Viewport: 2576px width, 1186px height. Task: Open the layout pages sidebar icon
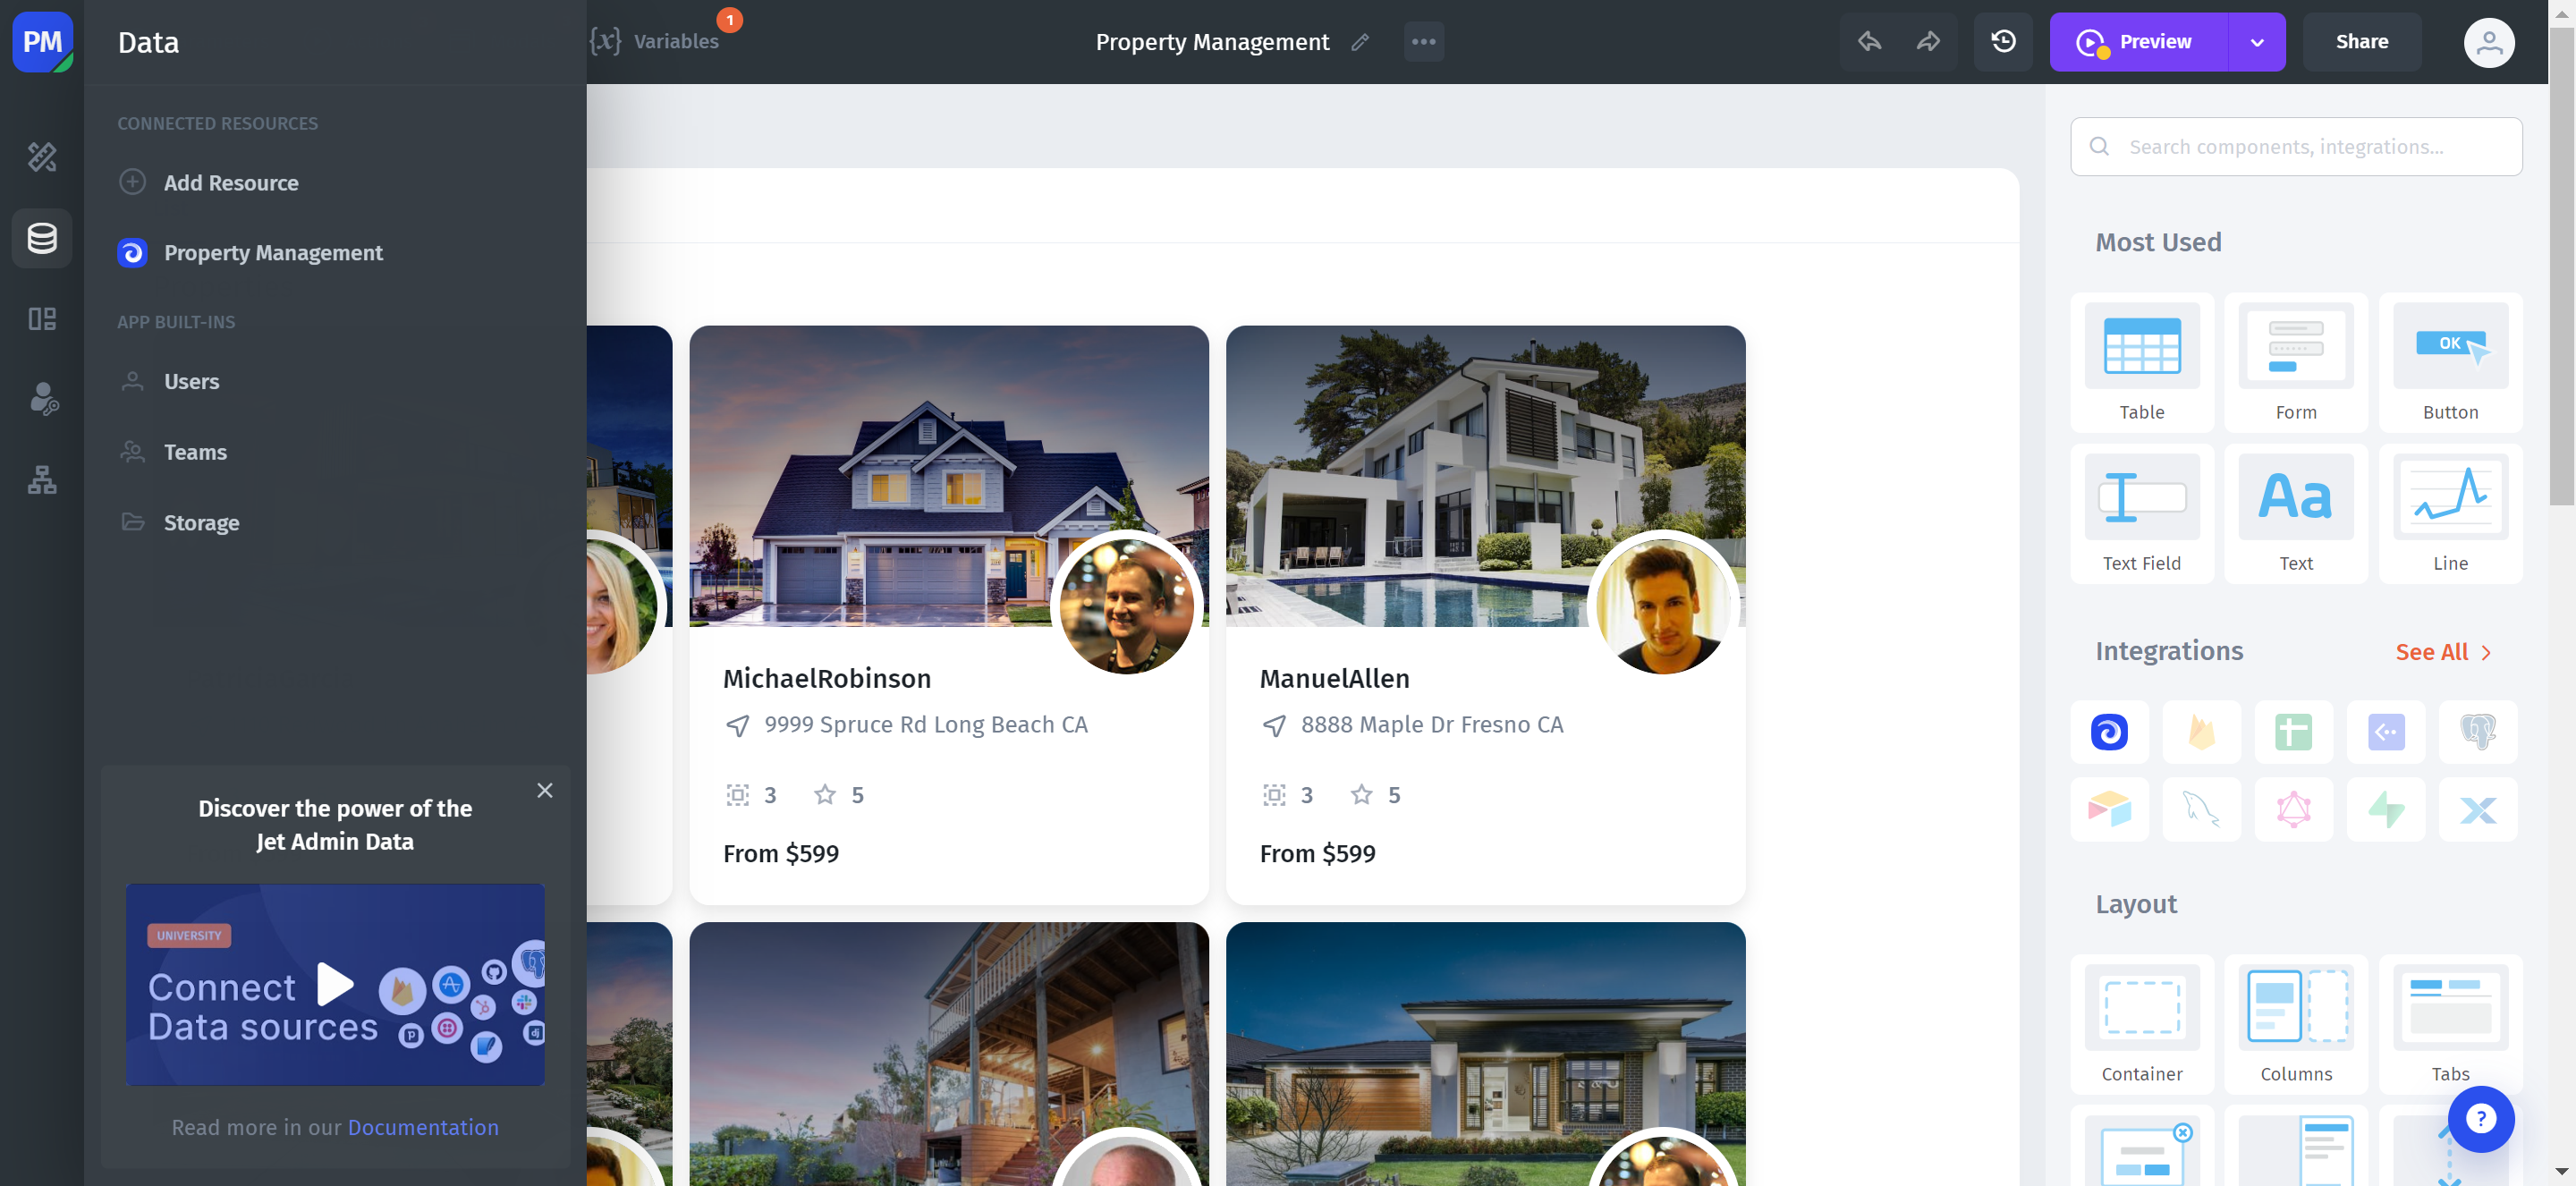click(42, 319)
